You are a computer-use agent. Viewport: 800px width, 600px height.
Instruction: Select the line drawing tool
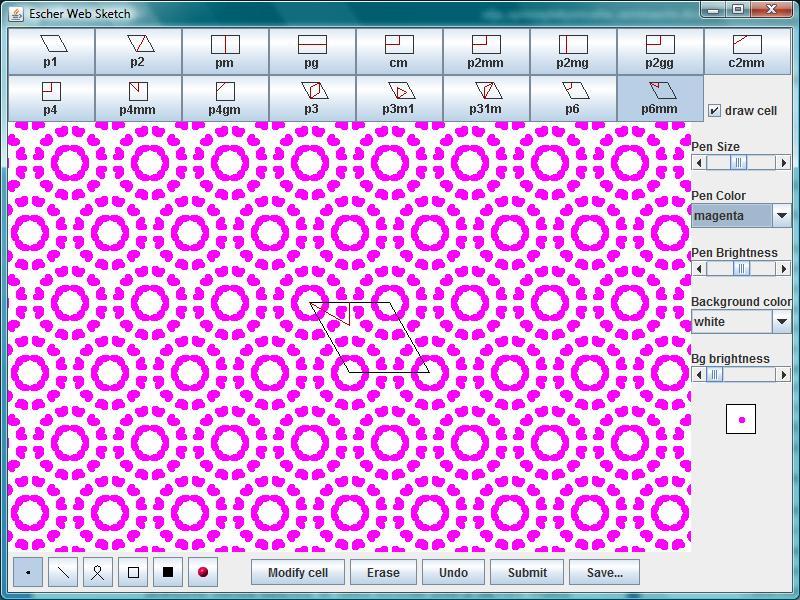tap(63, 572)
